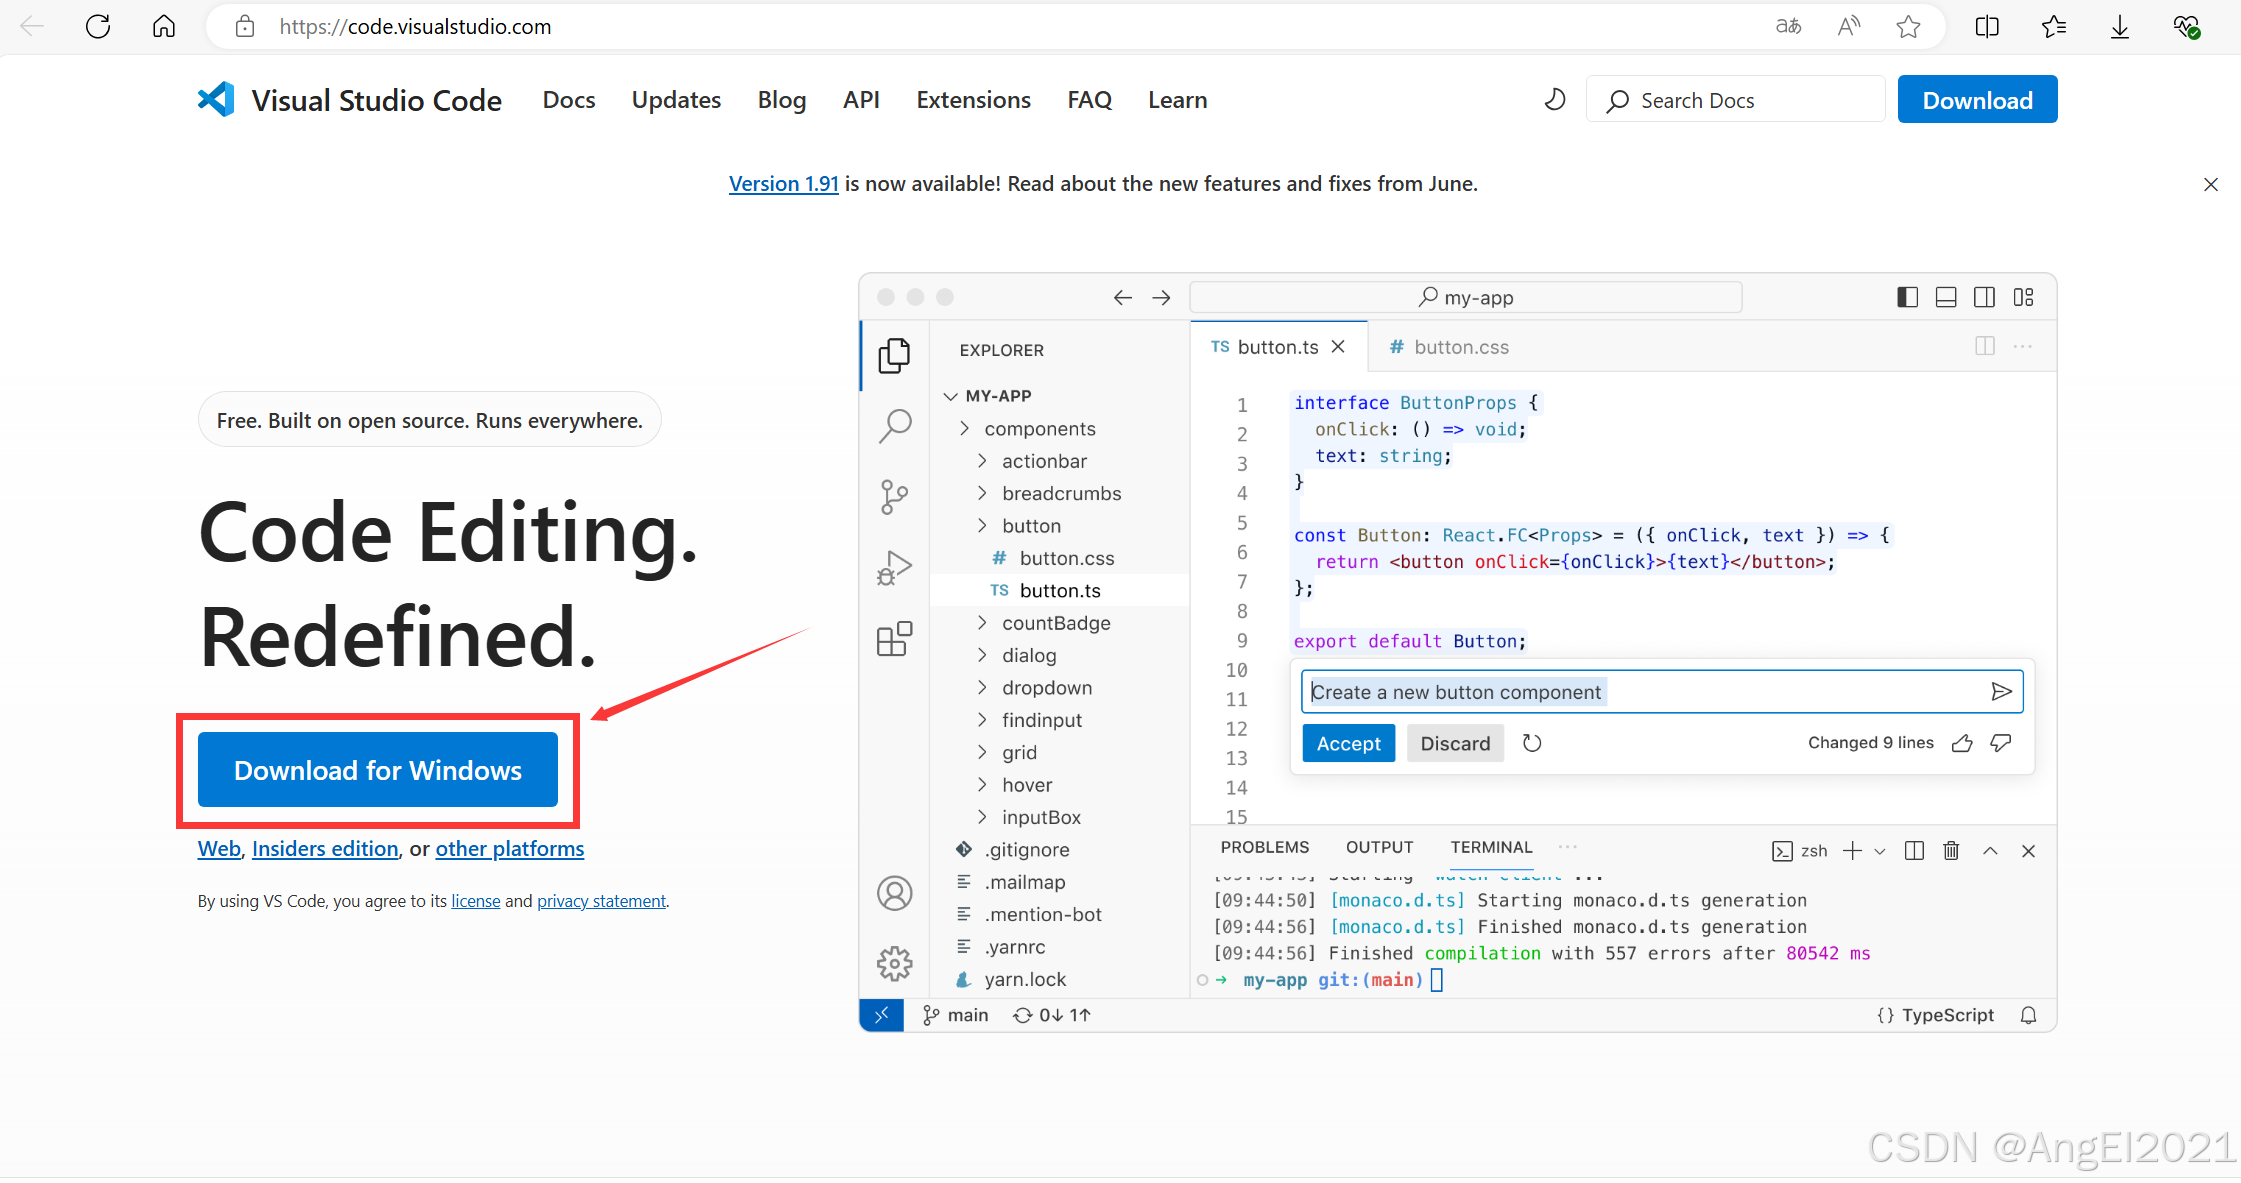This screenshot has height=1183, width=2241.
Task: Open Search icon in activity bar
Action: coord(894,425)
